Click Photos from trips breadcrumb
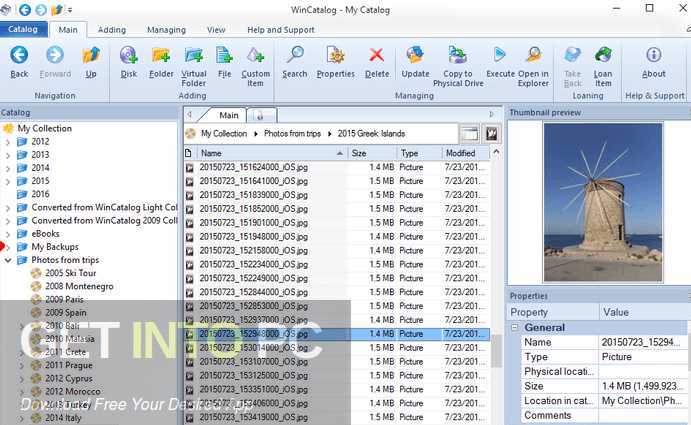Screen dimensions: 691x425 click(292, 134)
